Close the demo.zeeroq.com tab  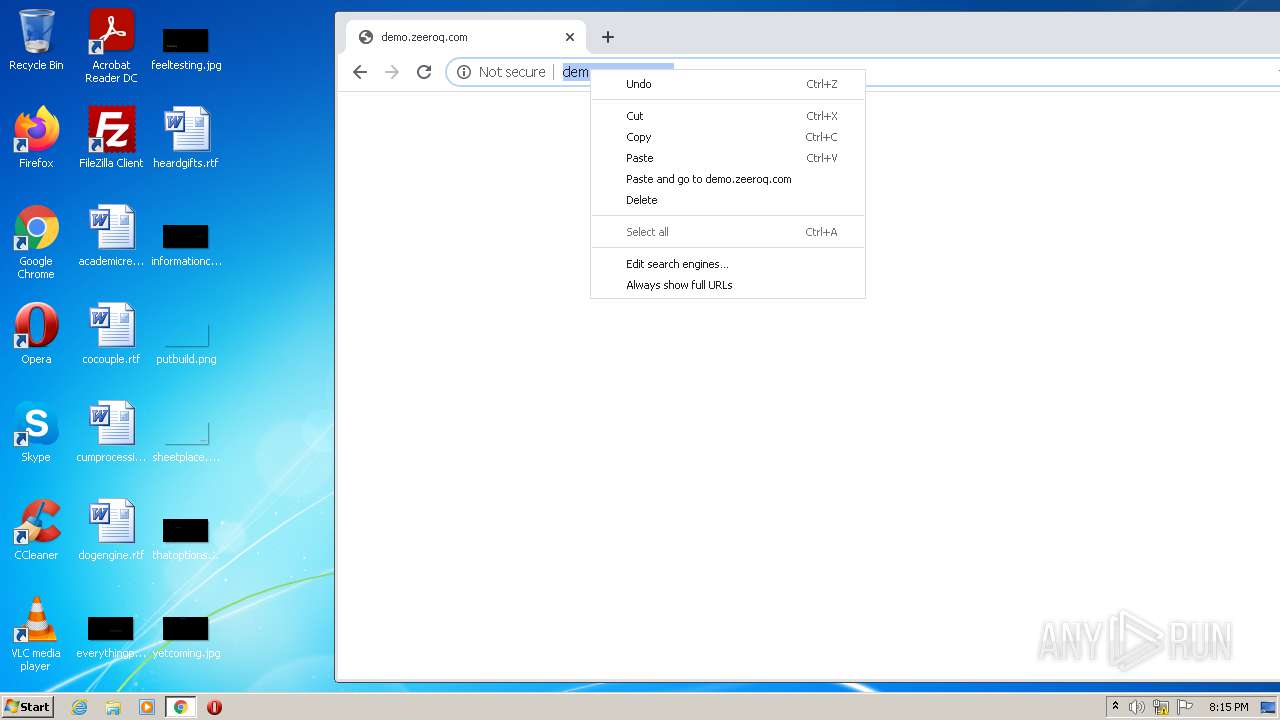570,37
